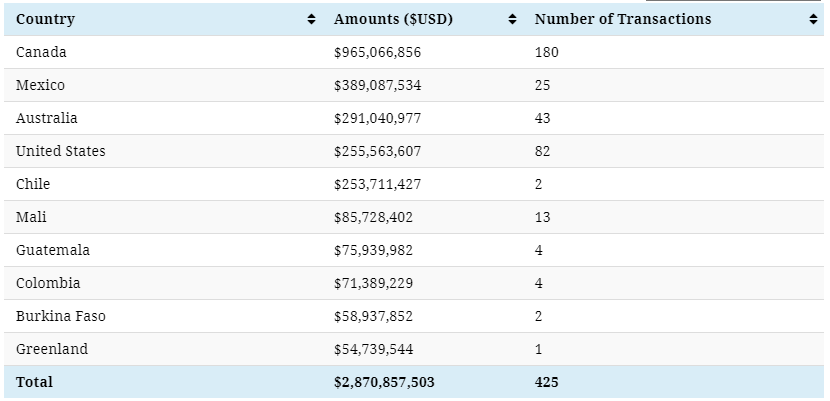Select the total amount $2,870,857,503
The height and width of the screenshot is (401, 830).
[x=384, y=382]
